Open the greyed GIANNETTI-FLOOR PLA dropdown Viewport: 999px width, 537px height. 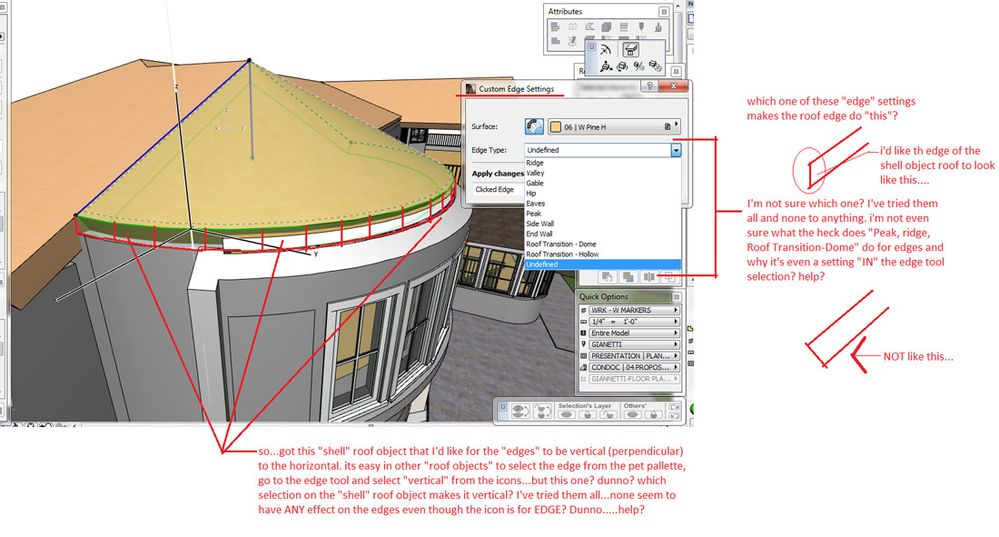tap(634, 379)
